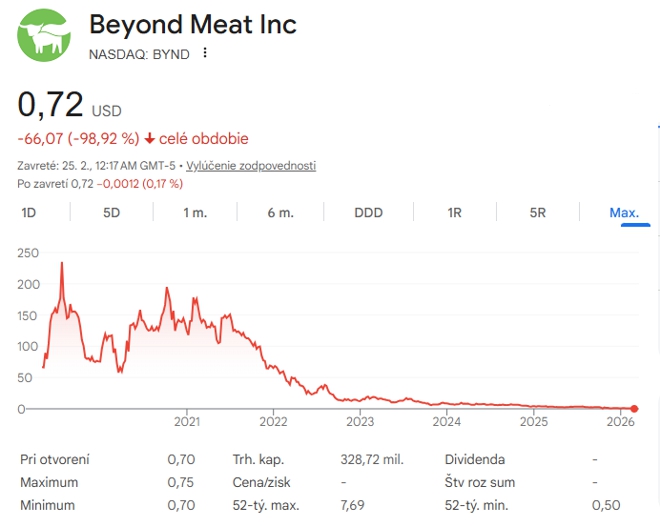Image resolution: width=660 pixels, height=527 pixels.
Task: Open the three-dot more options menu
Action: coord(206,53)
